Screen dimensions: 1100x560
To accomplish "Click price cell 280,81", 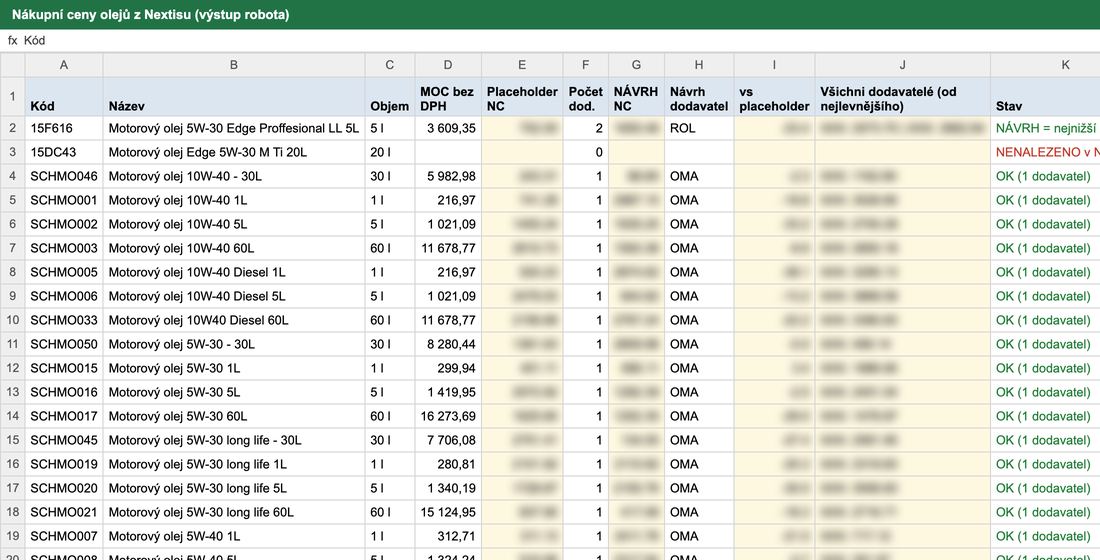I will coord(448,464).
